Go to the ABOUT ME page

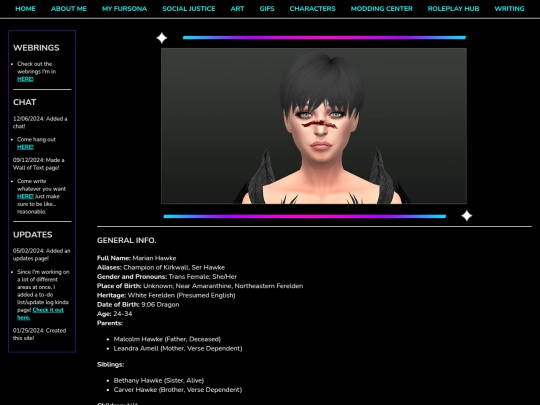click(69, 9)
